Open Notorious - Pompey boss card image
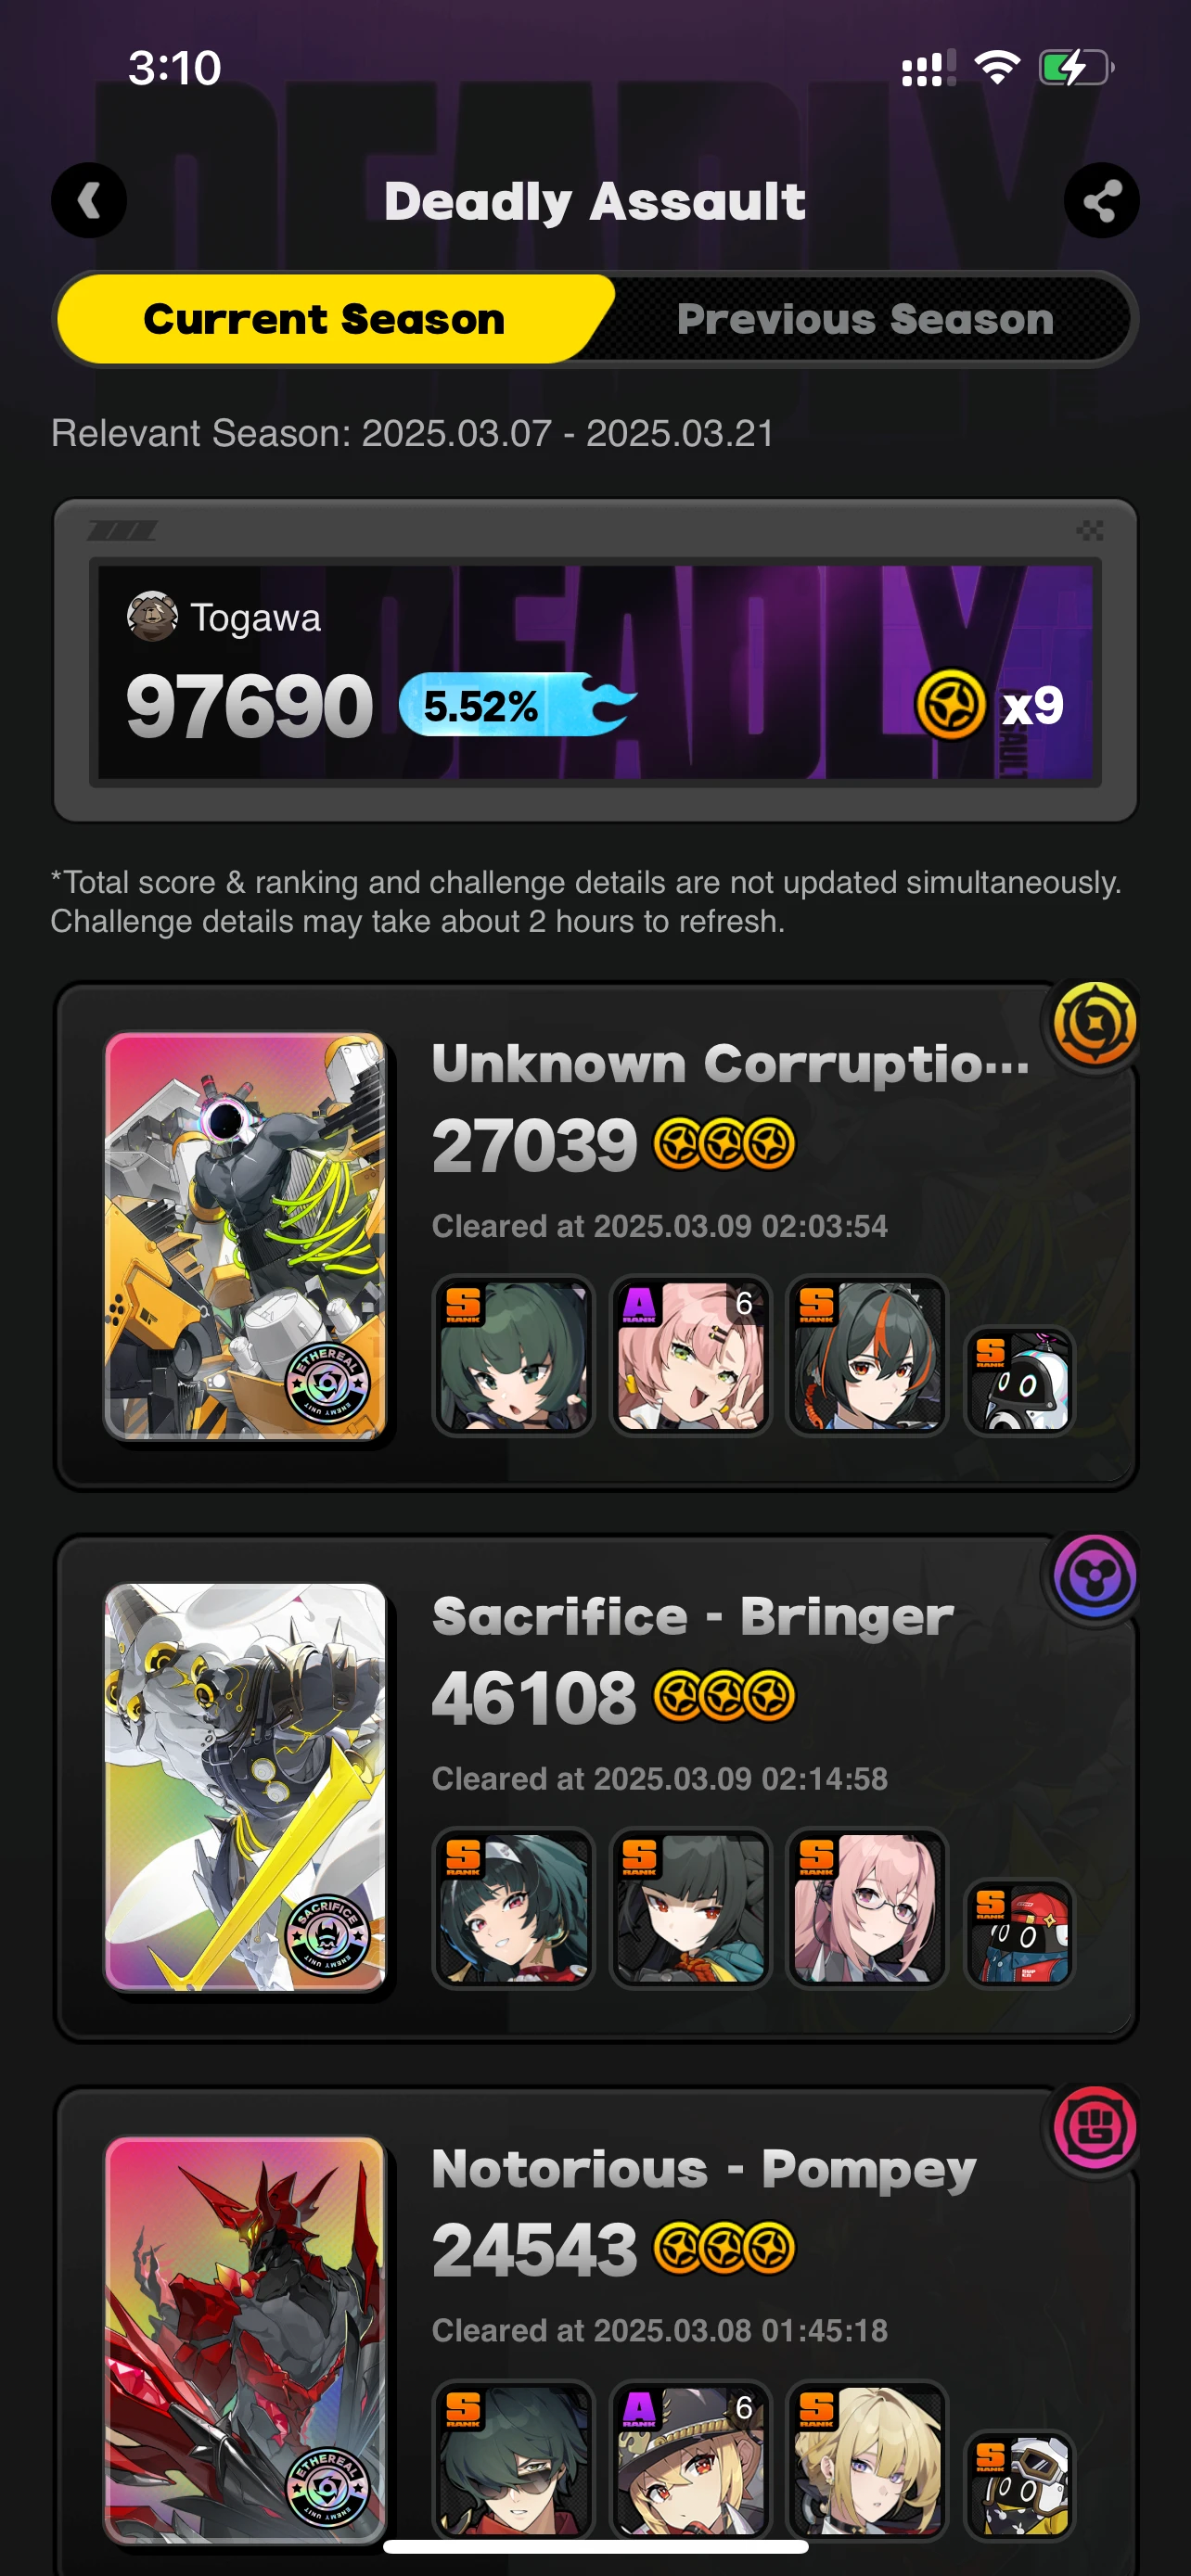Image resolution: width=1191 pixels, height=2576 pixels. [x=245, y=2340]
